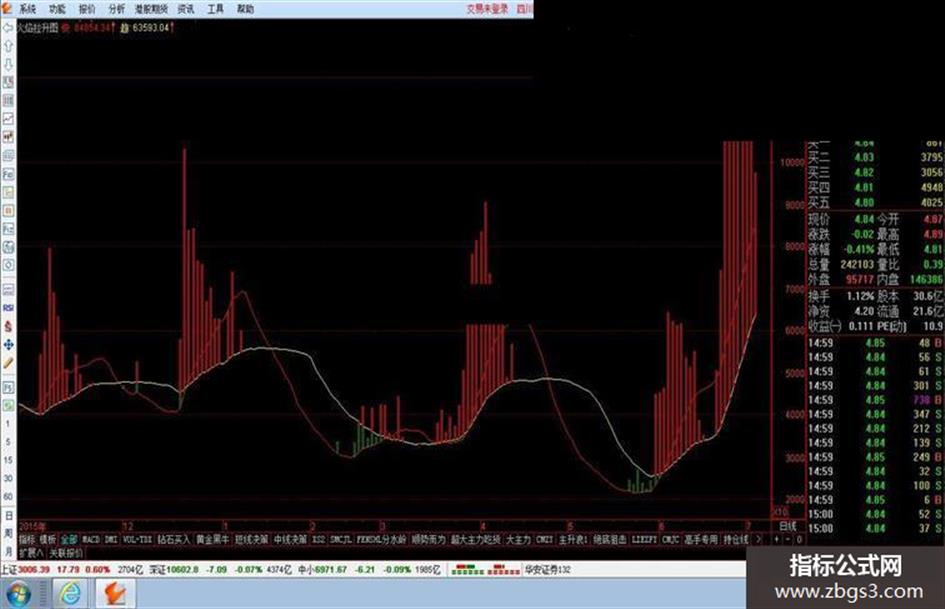
Task: Switch to the monthly (月) period
Action: point(8,552)
